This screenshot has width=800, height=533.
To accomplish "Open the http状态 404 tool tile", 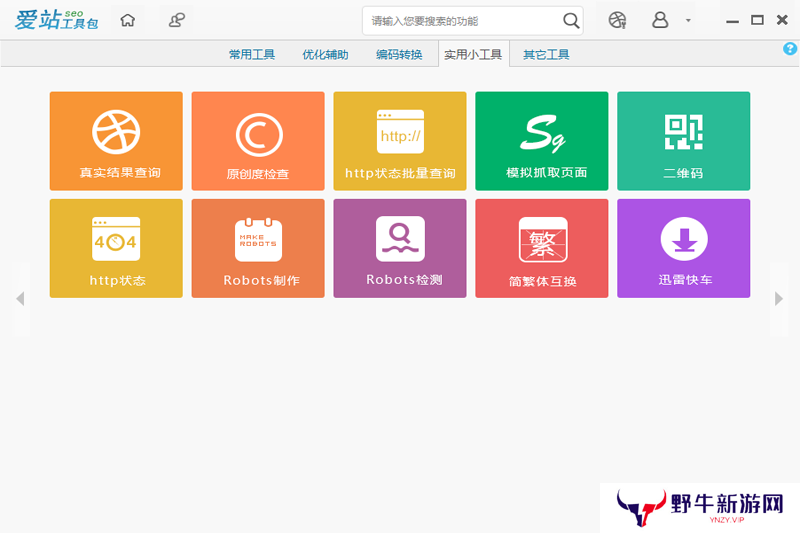I will [116, 248].
